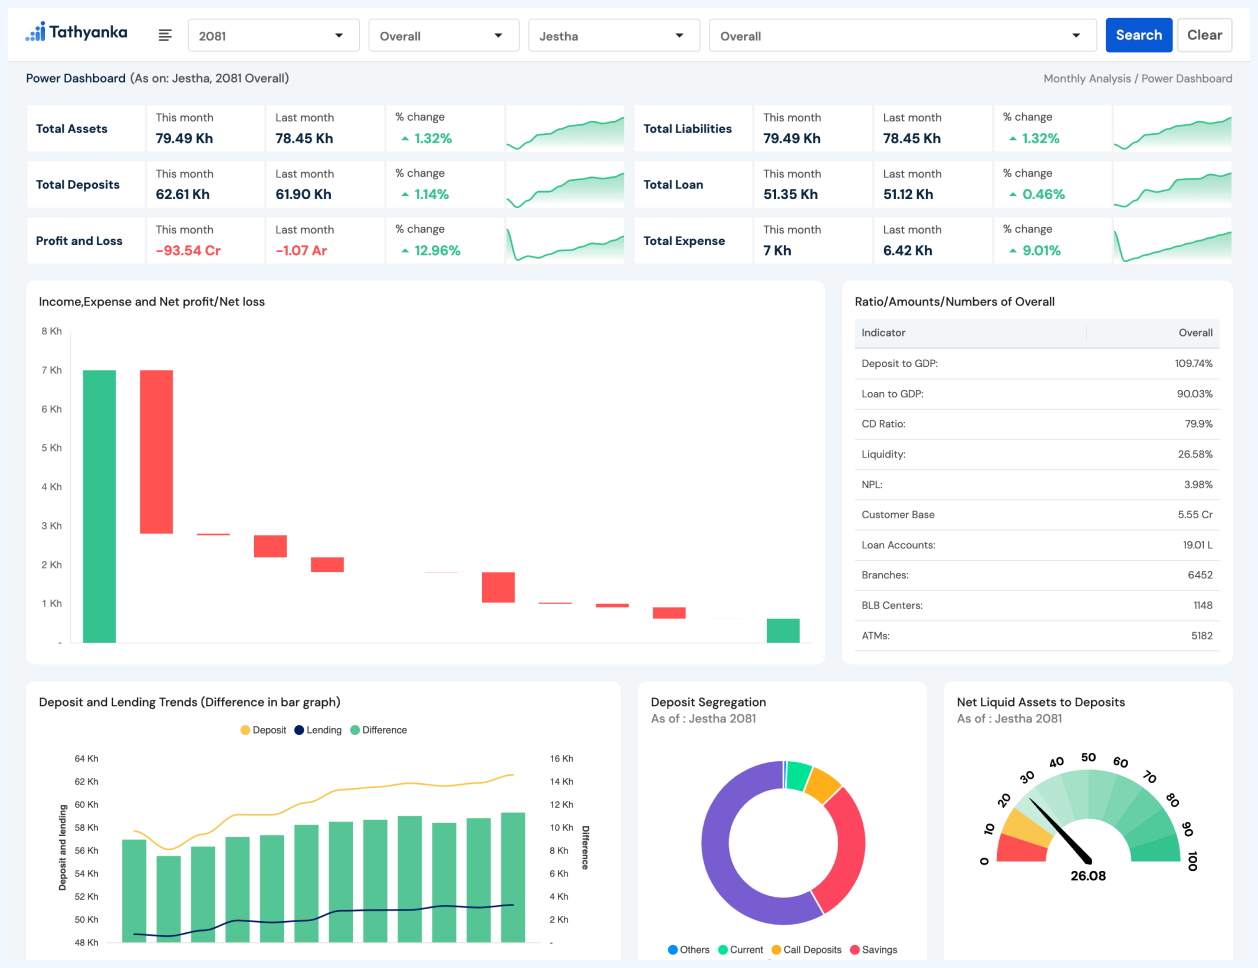Click the Indicator column header
Viewport: 1258px width, 968px height.
[x=884, y=333]
